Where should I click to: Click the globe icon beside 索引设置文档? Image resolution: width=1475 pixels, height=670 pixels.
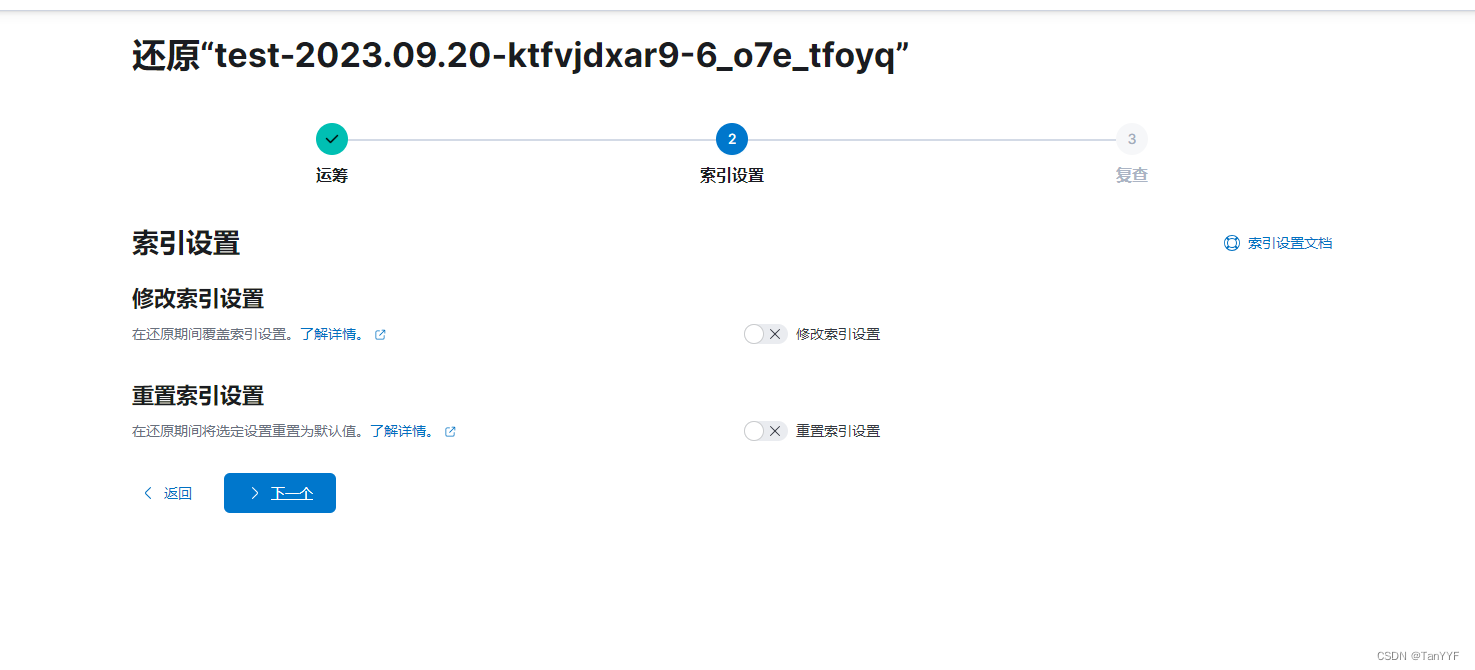click(x=1231, y=242)
